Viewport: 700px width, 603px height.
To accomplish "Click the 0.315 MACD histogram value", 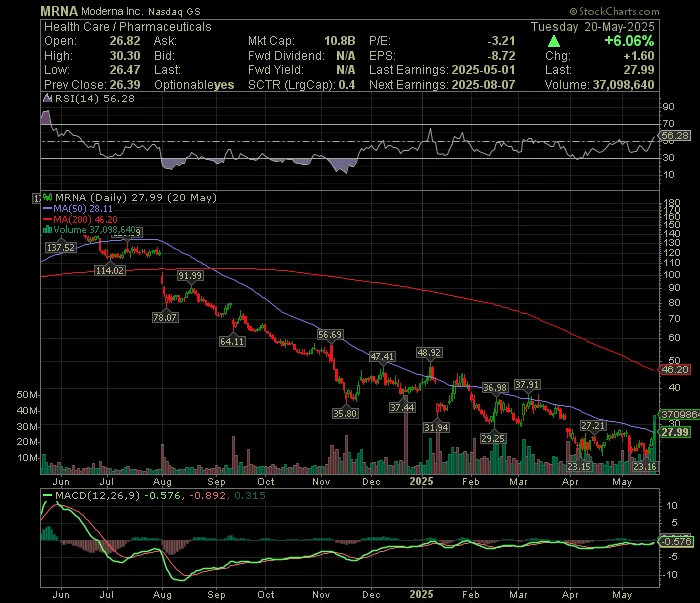I will click(250, 496).
